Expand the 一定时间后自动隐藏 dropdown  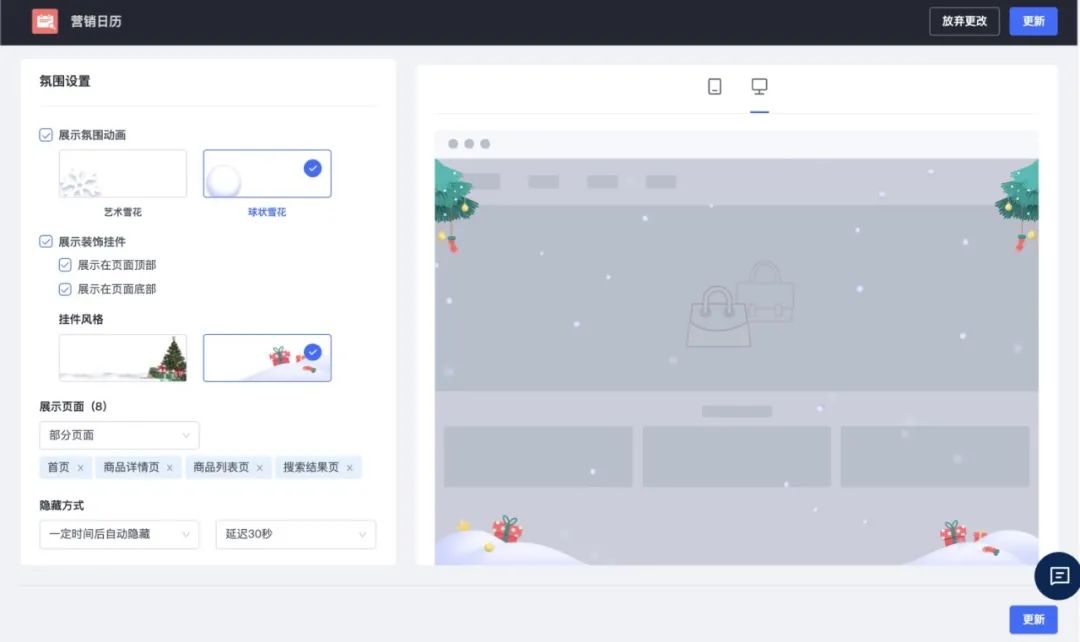tap(119, 534)
